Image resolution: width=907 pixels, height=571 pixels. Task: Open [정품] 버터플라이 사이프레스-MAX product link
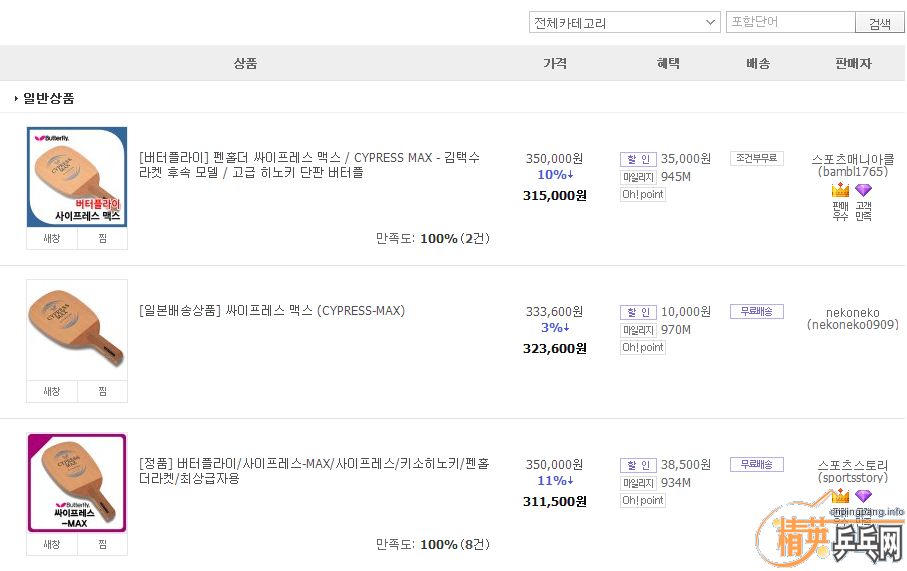(x=314, y=471)
